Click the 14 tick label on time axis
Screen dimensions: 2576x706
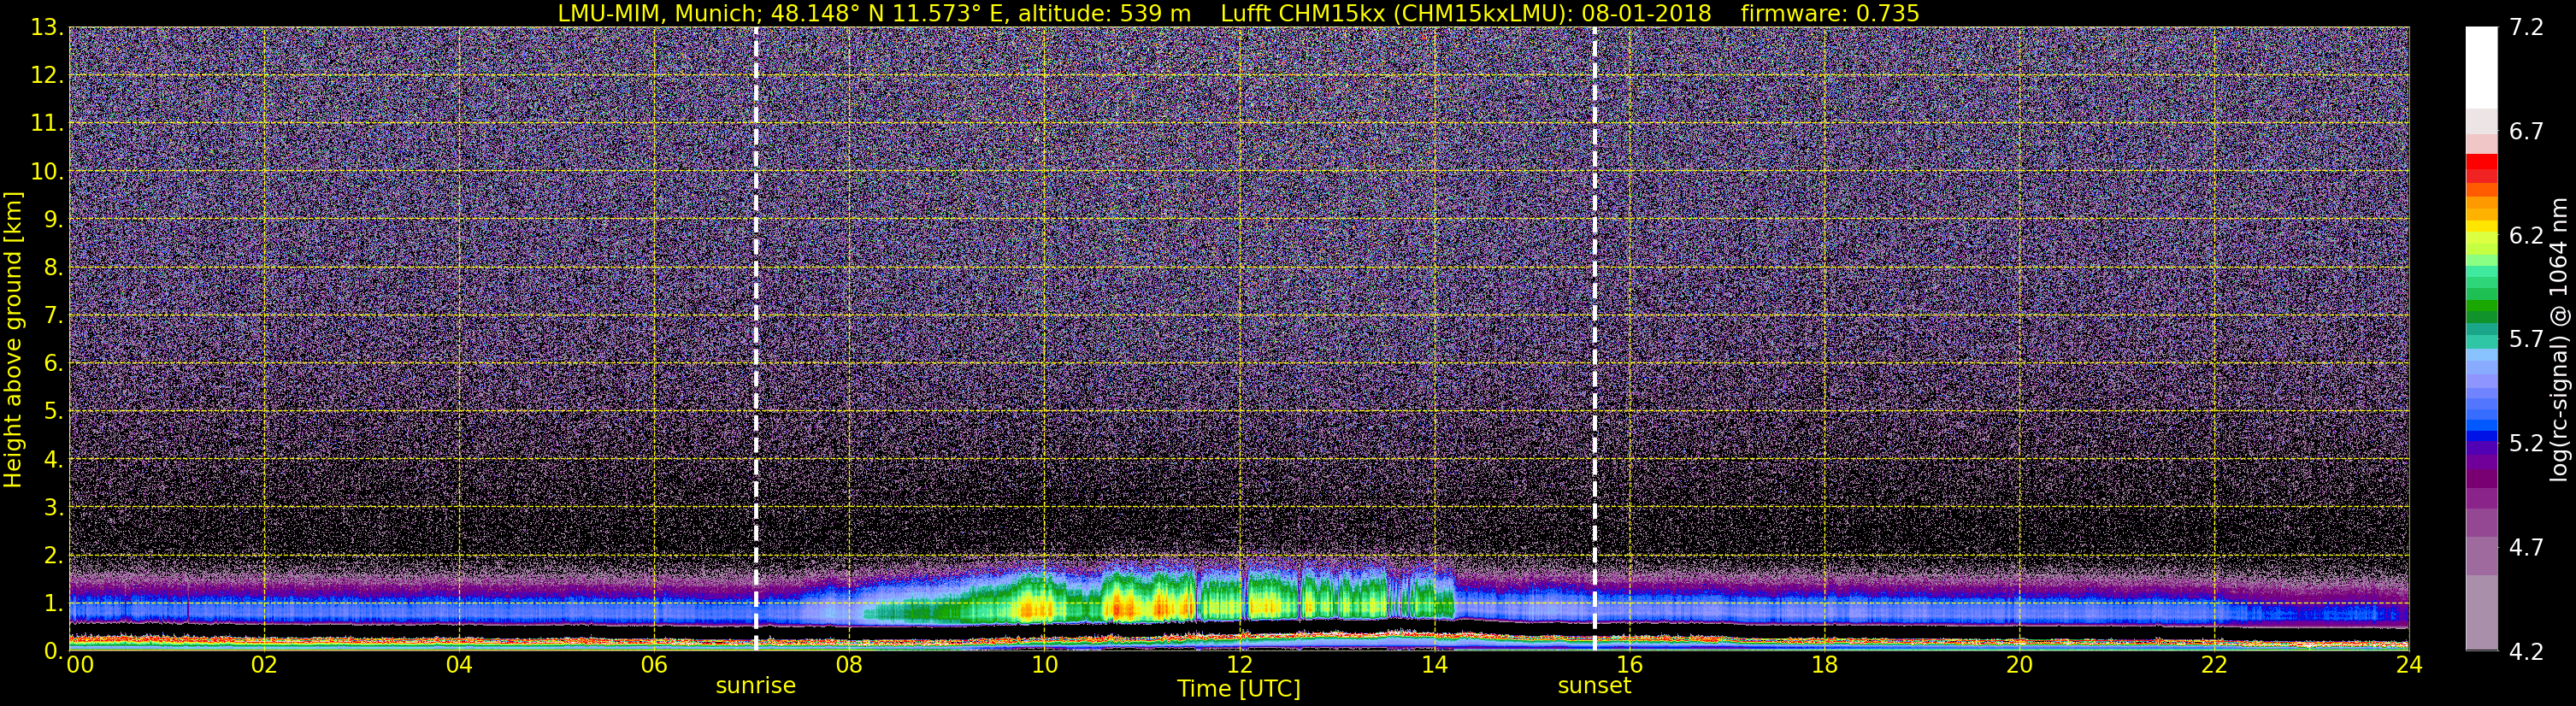[1434, 666]
